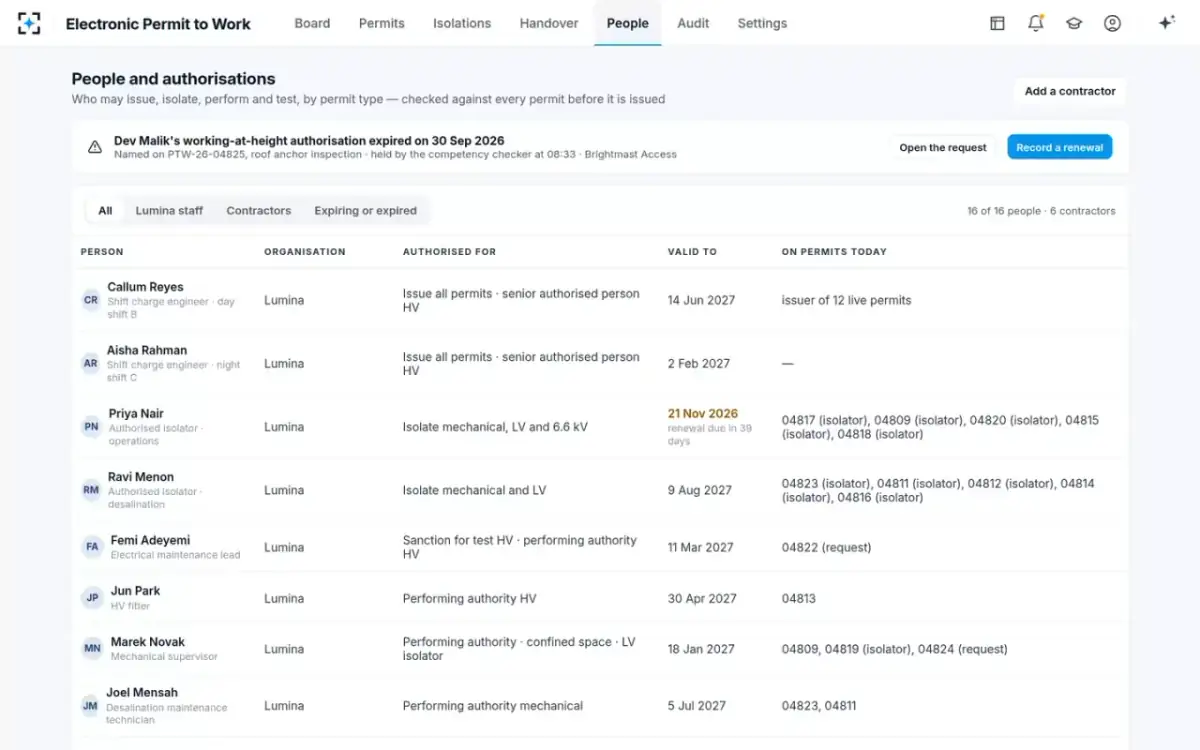The height and width of the screenshot is (750, 1200).
Task: Open the Settings tab
Action: [x=762, y=23]
